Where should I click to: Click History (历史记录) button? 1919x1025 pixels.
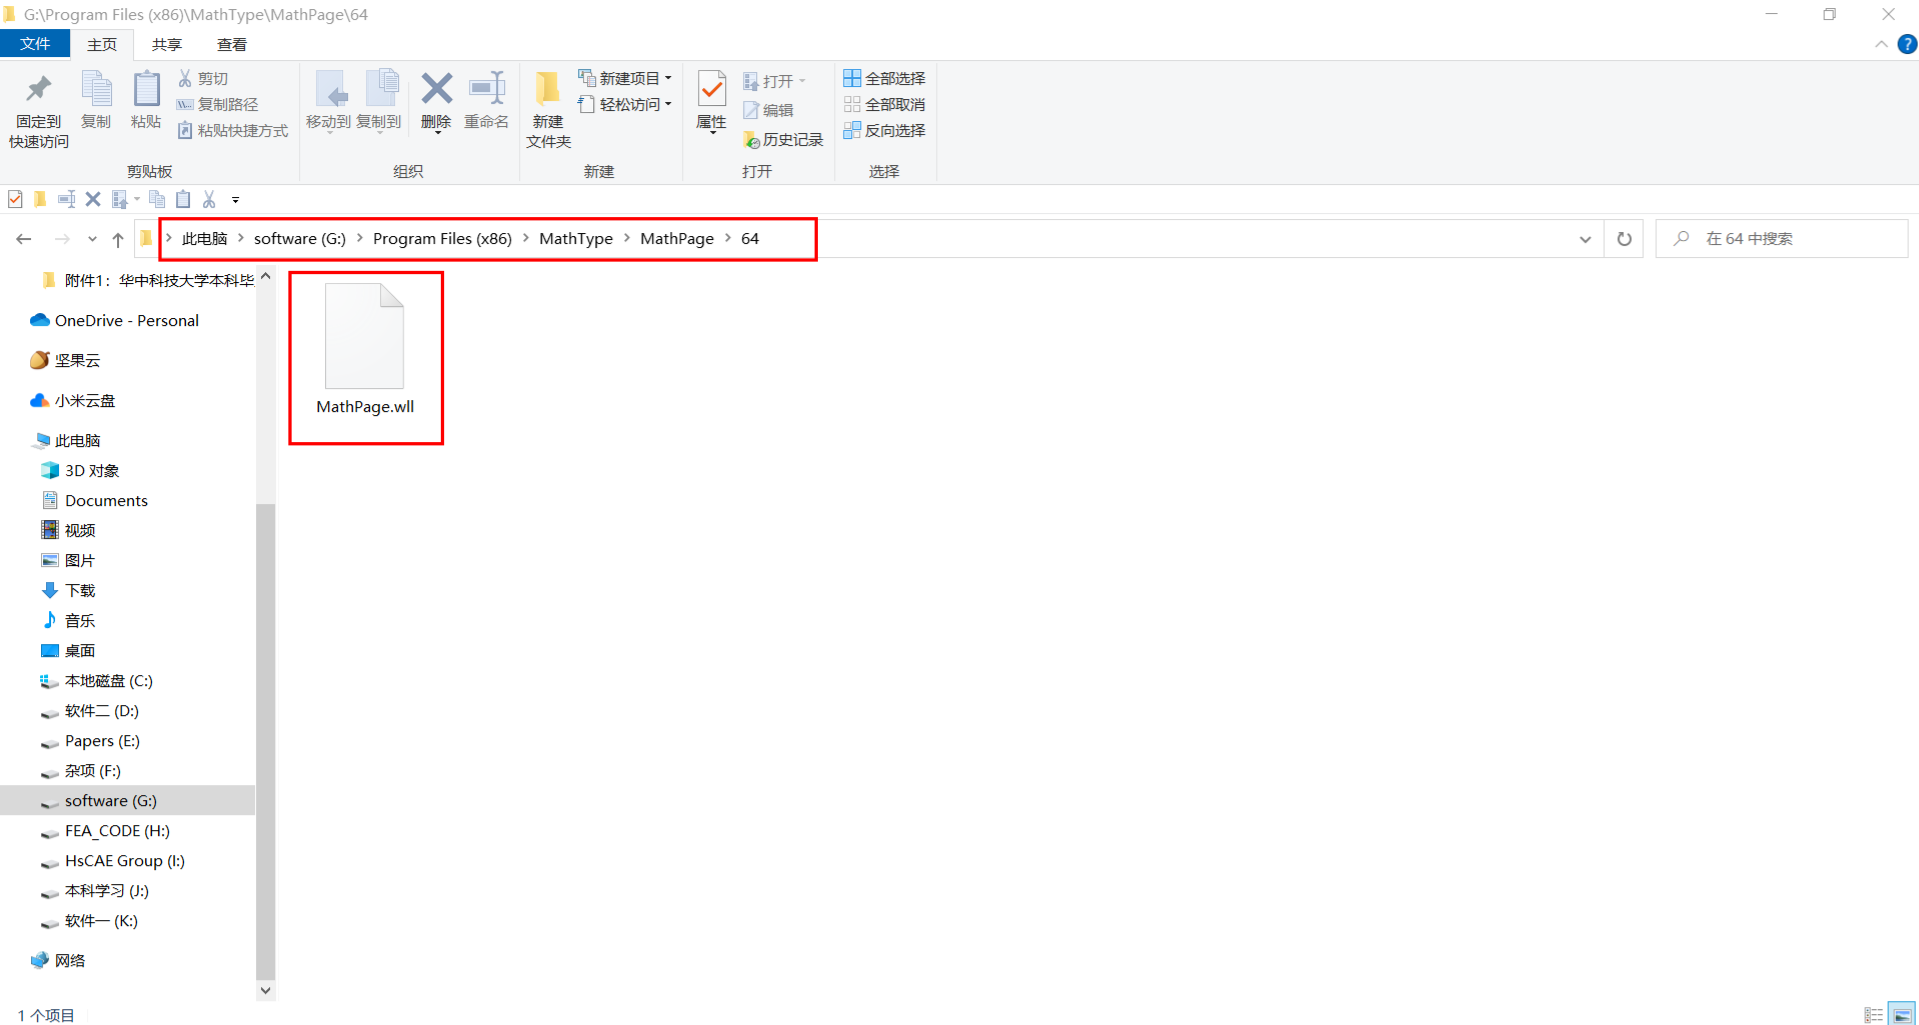tap(783, 140)
